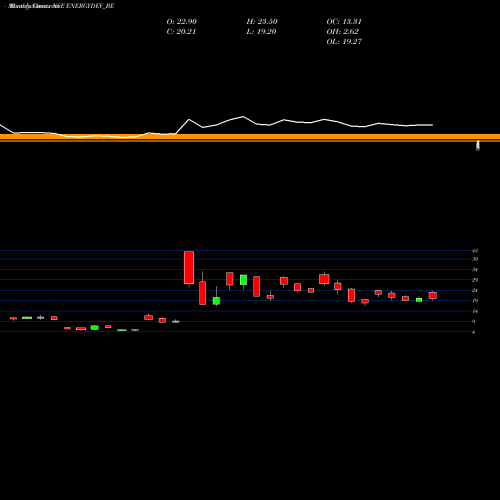Click the 24 price axis label
The image size is (500, 500).
pyautogui.click(x=475, y=290)
